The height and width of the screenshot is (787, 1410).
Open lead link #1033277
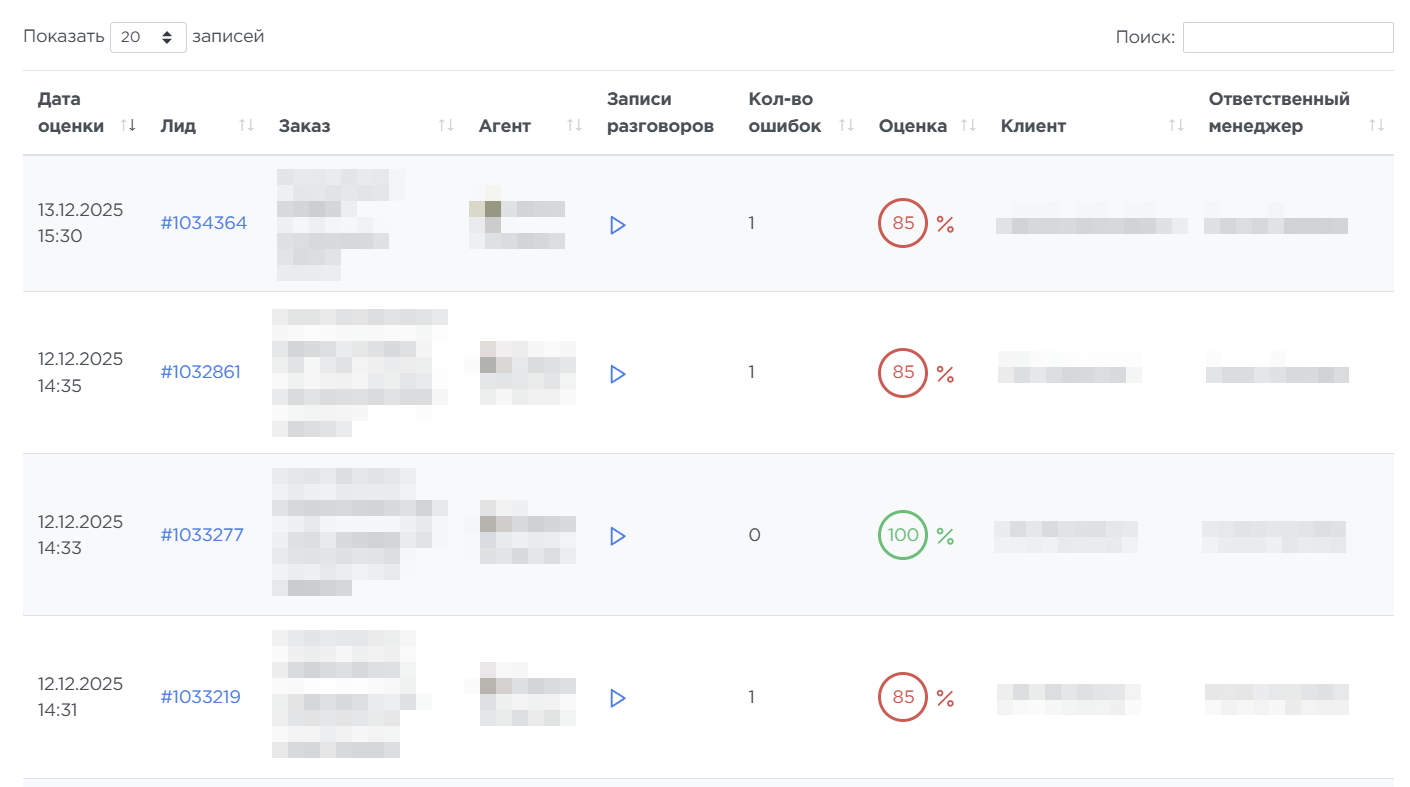coord(202,535)
